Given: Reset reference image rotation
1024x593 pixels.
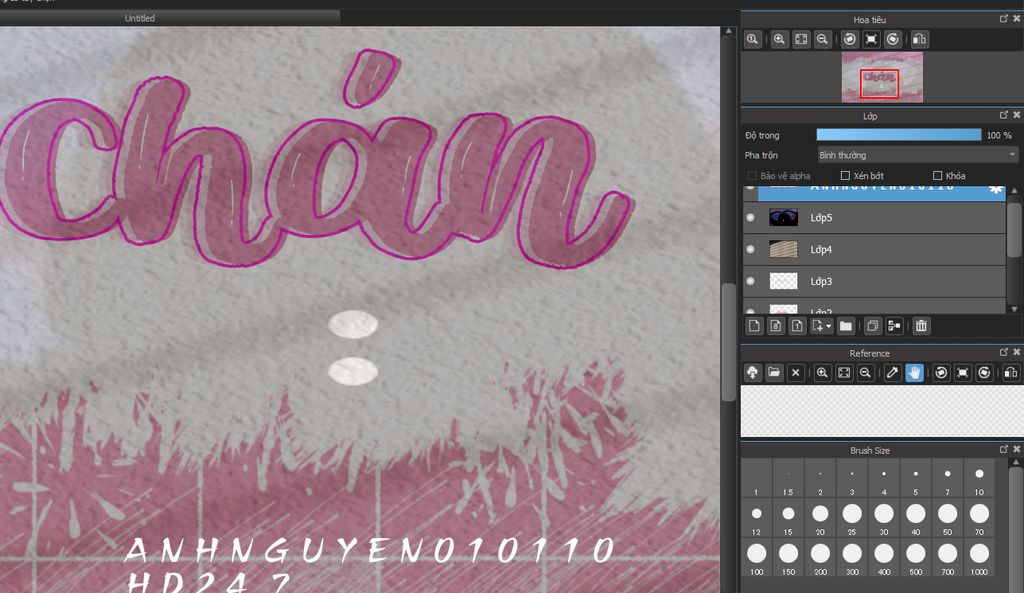Looking at the screenshot, I should coord(963,372).
